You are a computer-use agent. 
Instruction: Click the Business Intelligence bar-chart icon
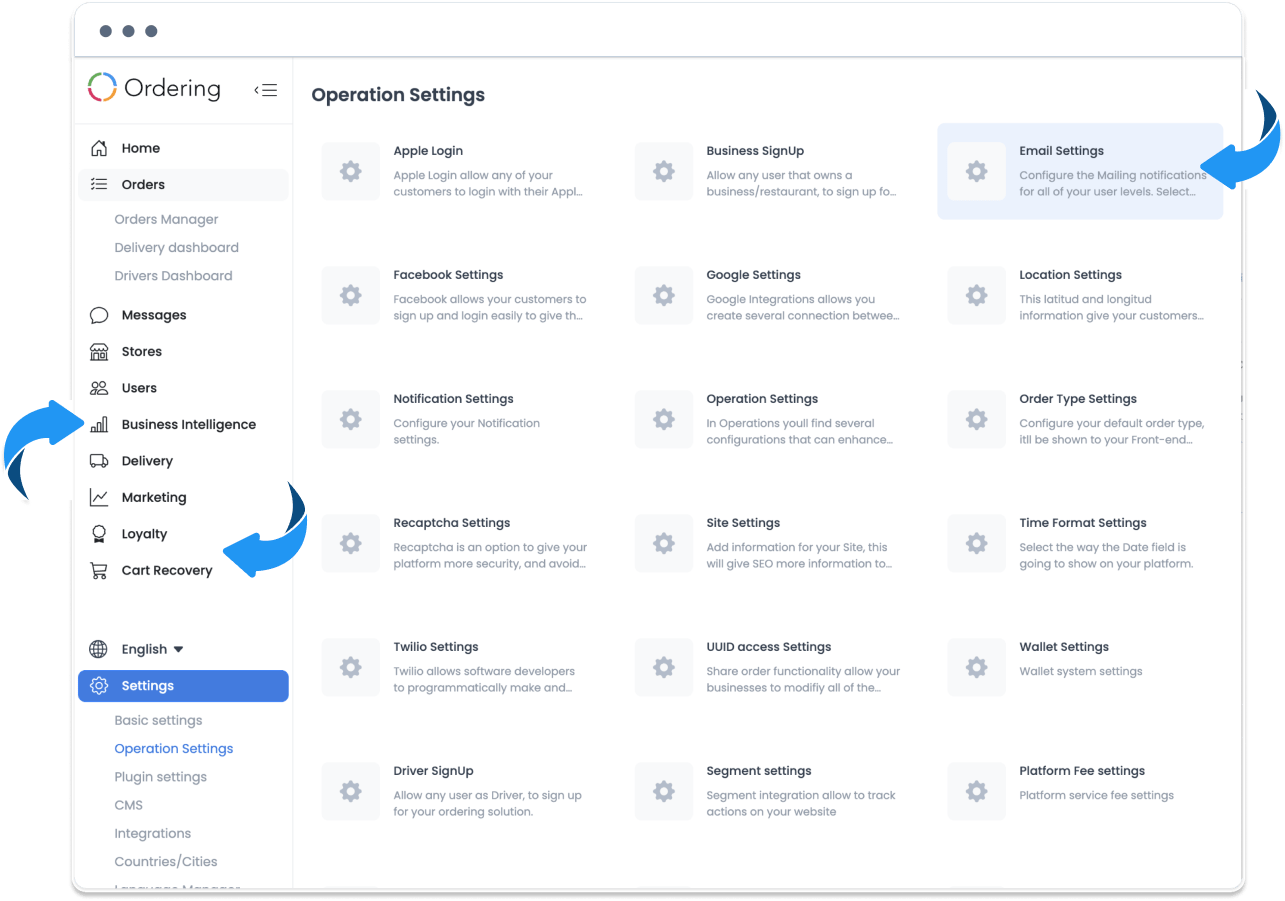(99, 424)
